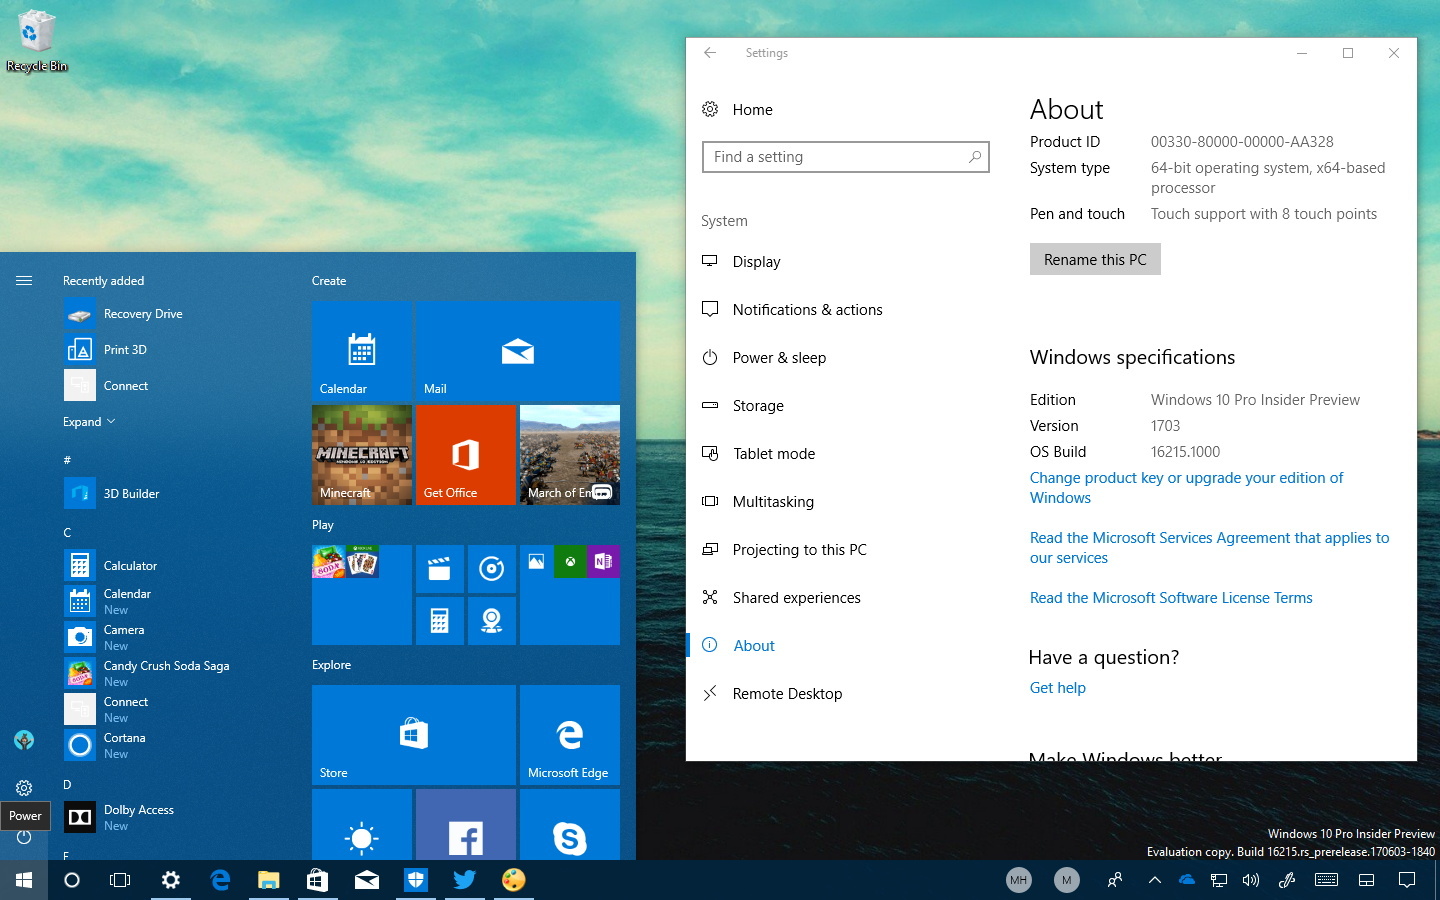Open Movies & TV small tile
Viewport: 1440px width, 900px height.
pyautogui.click(x=440, y=569)
